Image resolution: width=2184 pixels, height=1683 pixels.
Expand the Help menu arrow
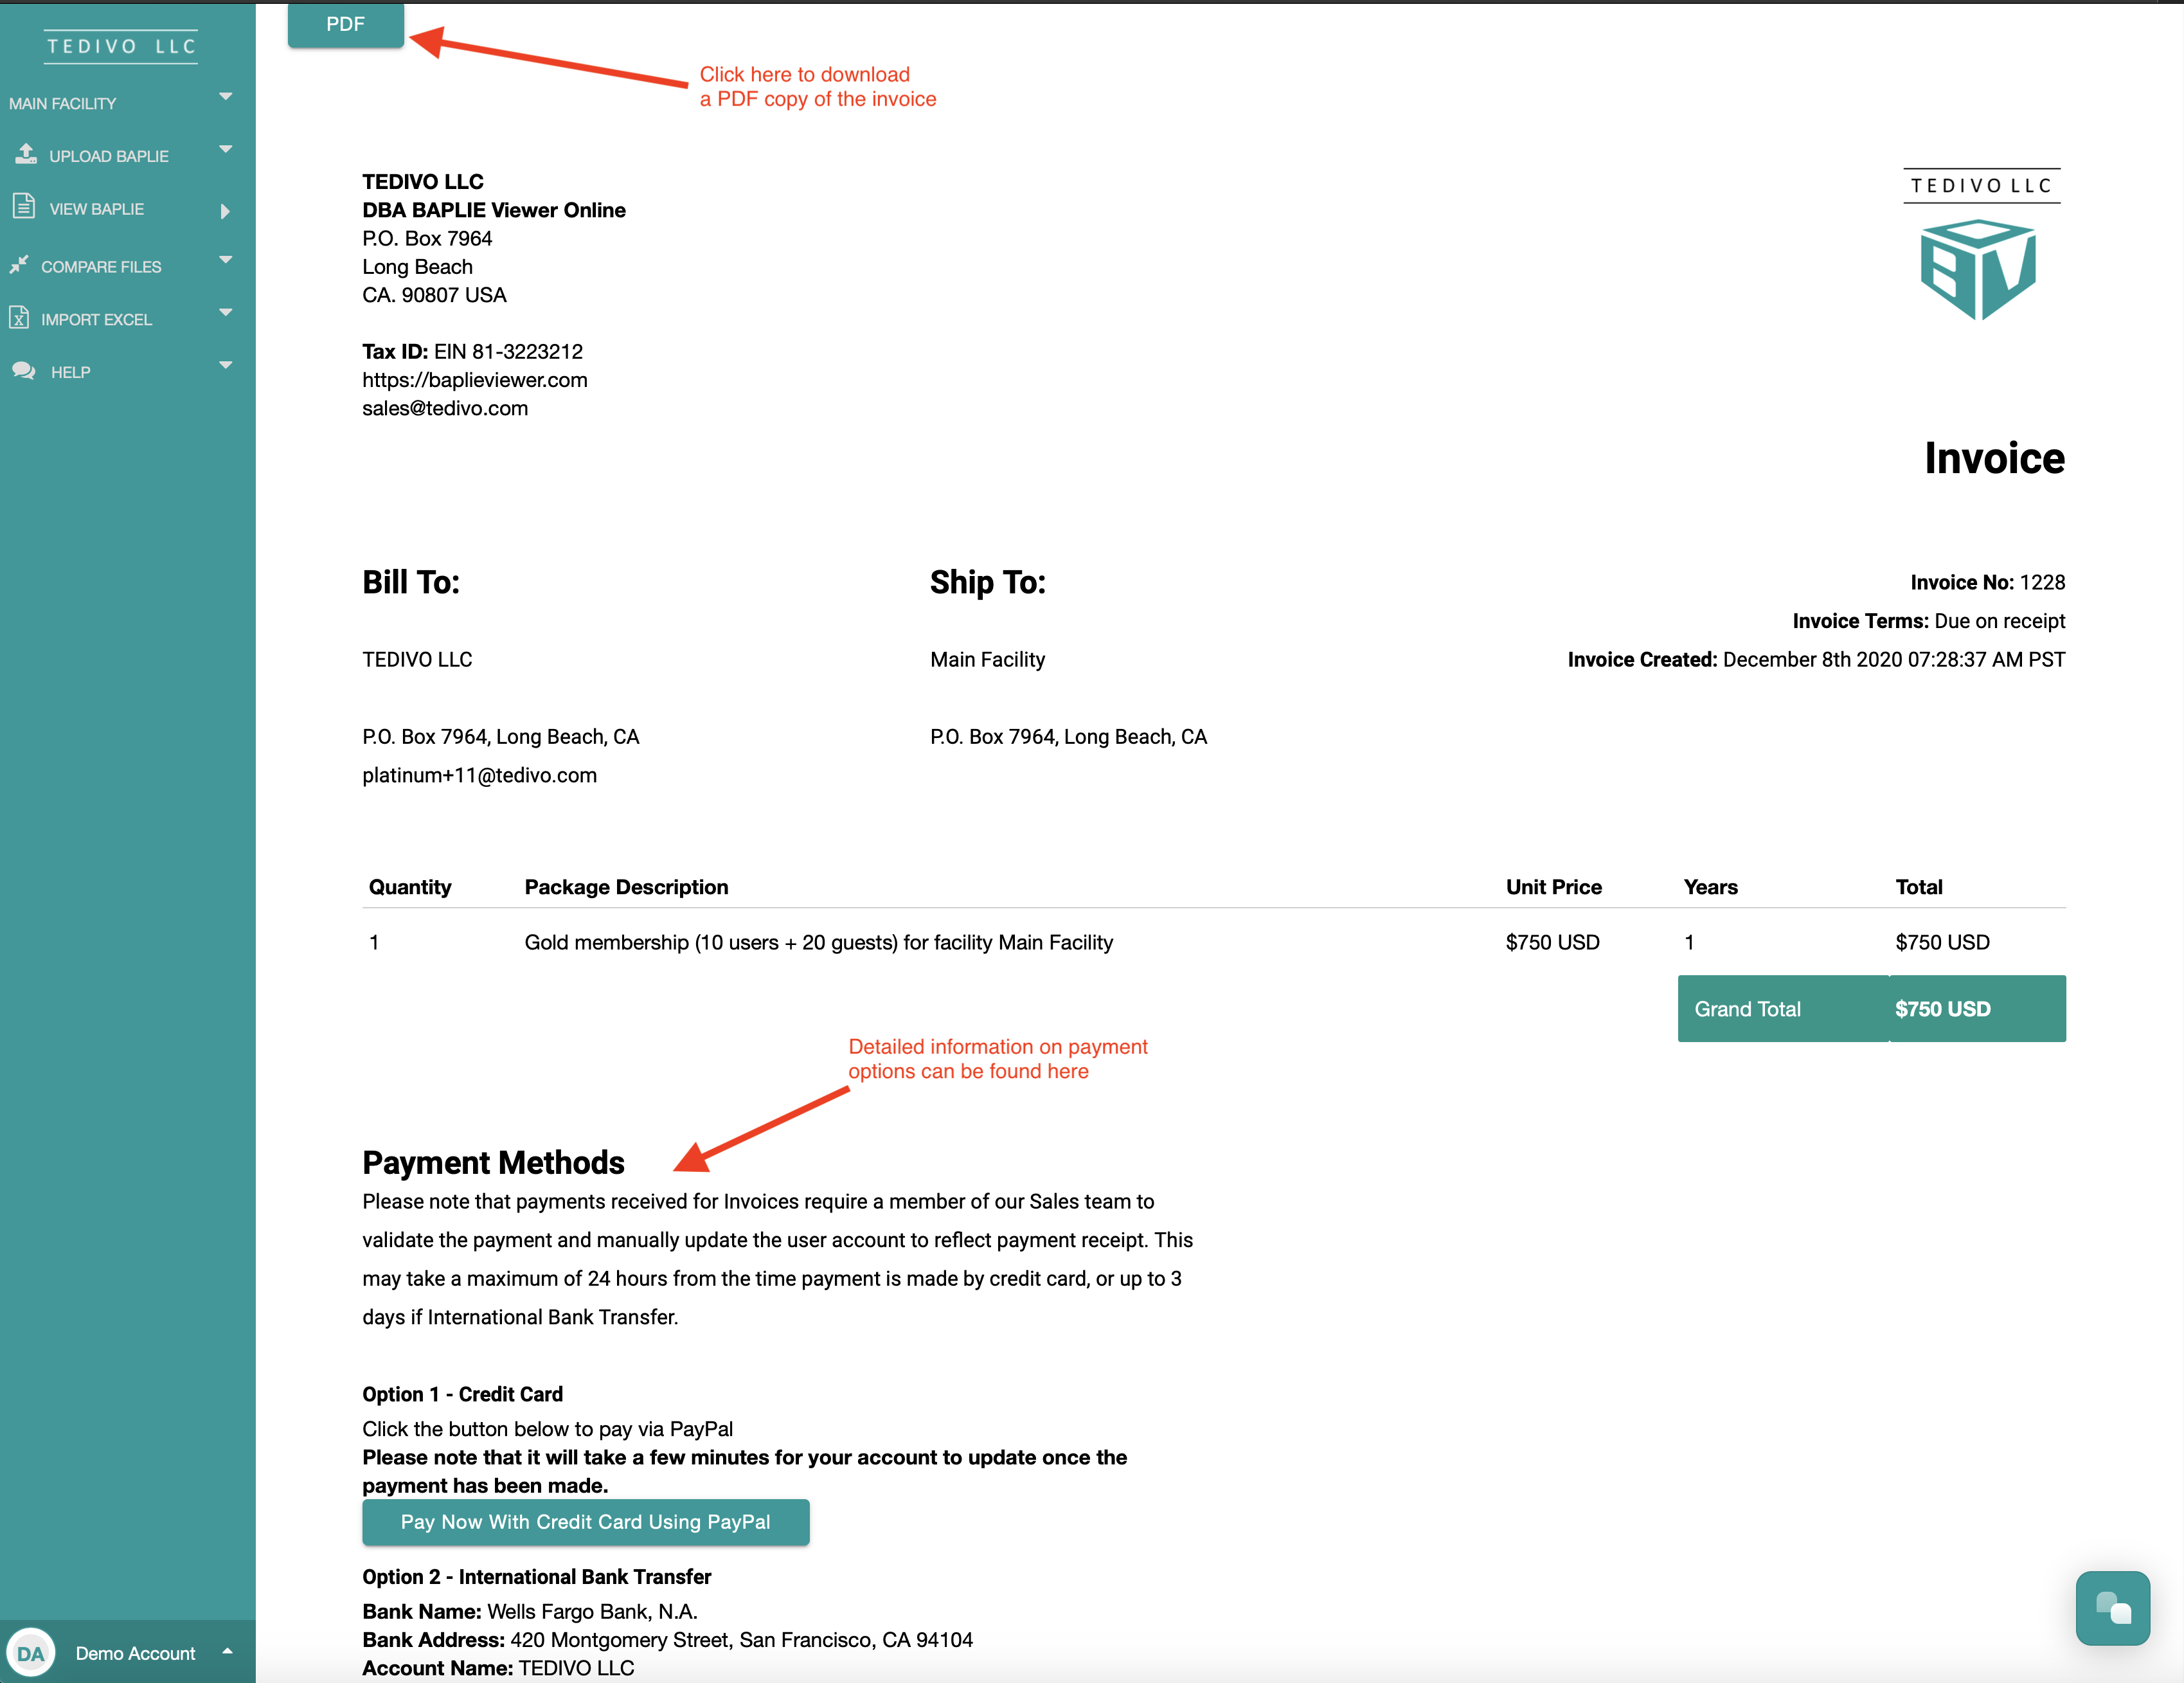click(225, 366)
